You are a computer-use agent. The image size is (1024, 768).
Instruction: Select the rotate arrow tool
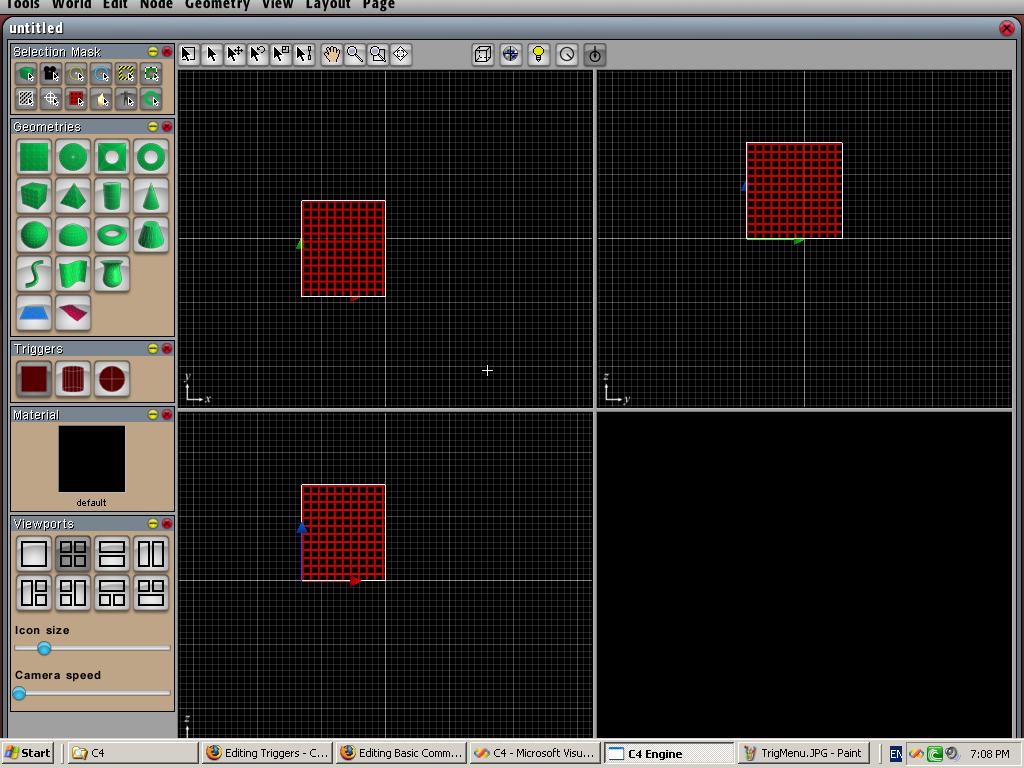257,54
